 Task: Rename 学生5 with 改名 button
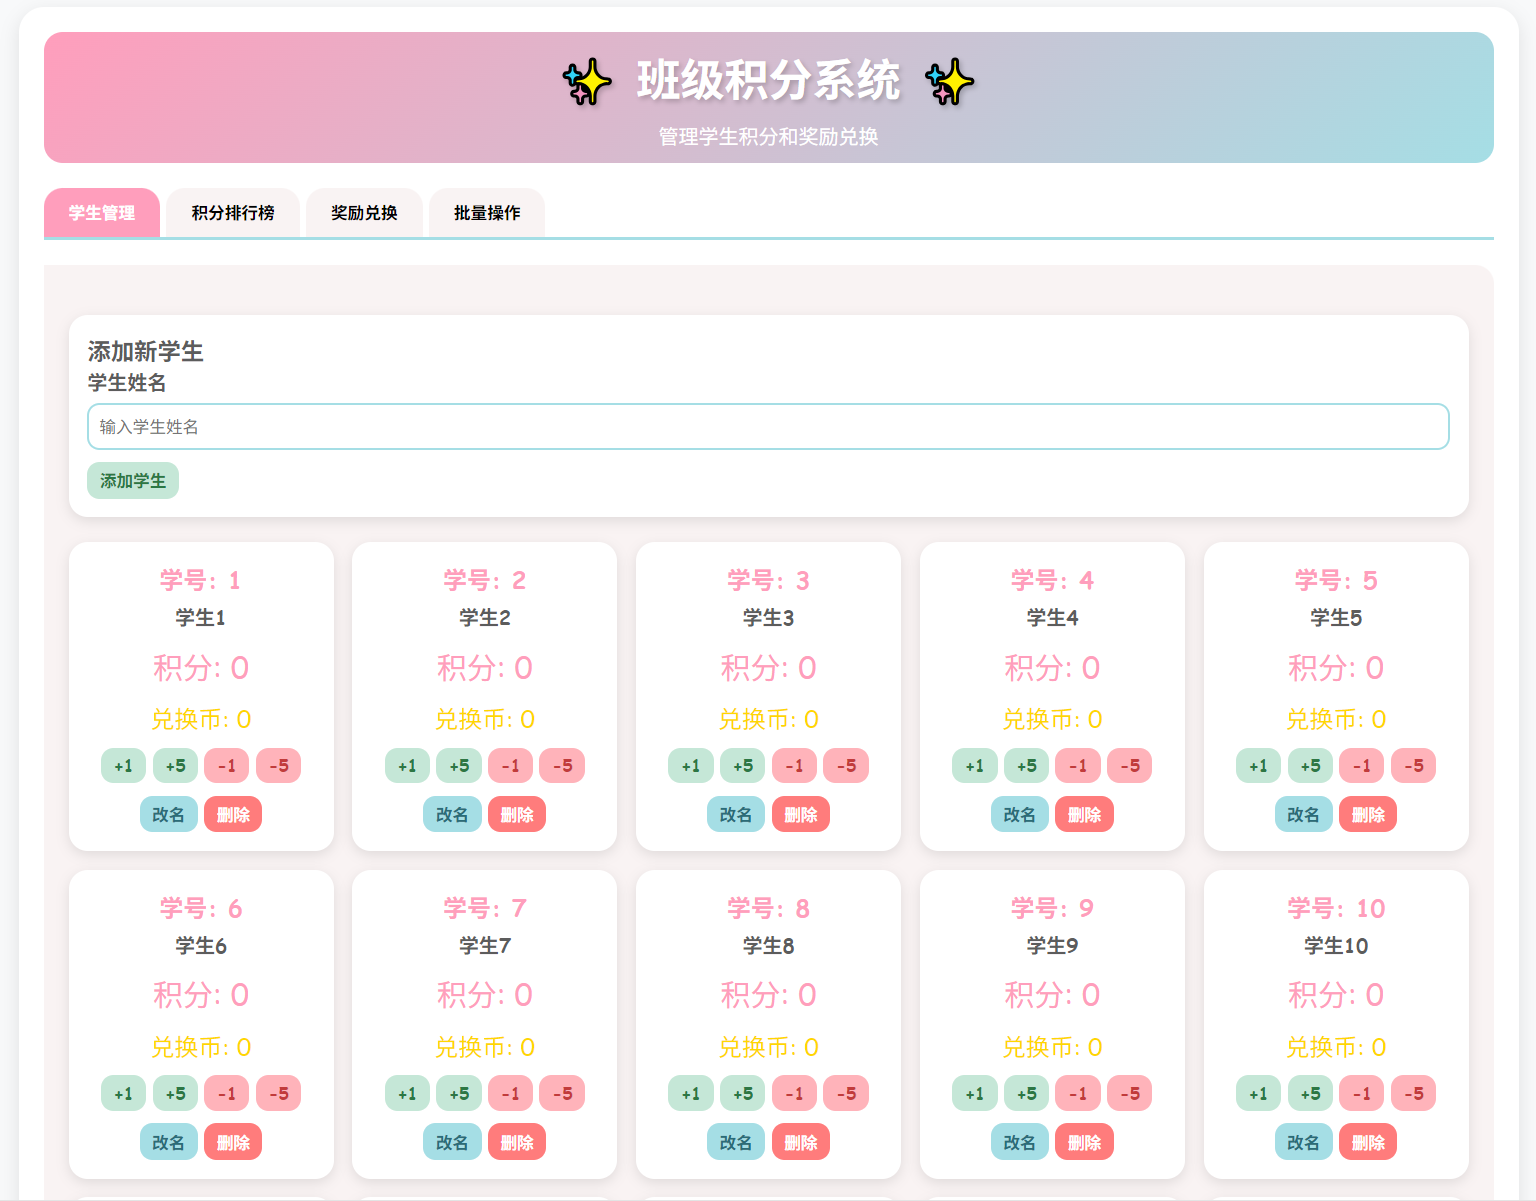click(1303, 815)
